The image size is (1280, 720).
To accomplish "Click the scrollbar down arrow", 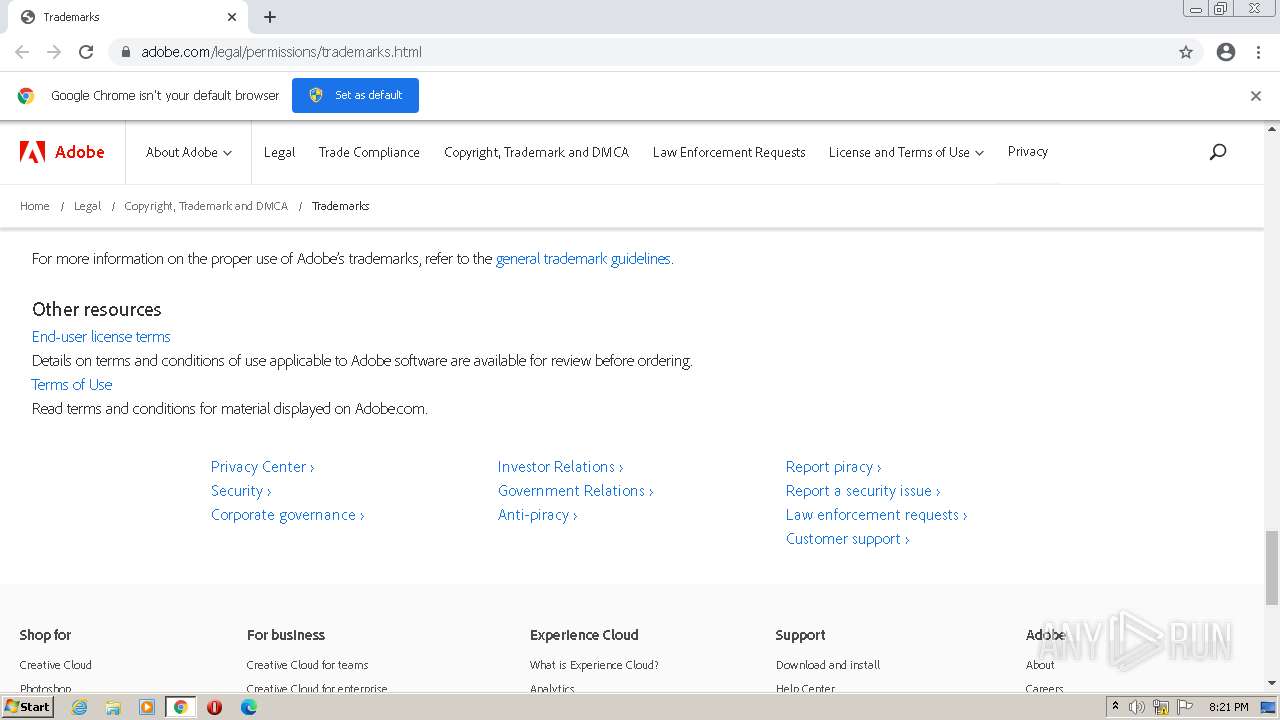I will tap(1272, 683).
